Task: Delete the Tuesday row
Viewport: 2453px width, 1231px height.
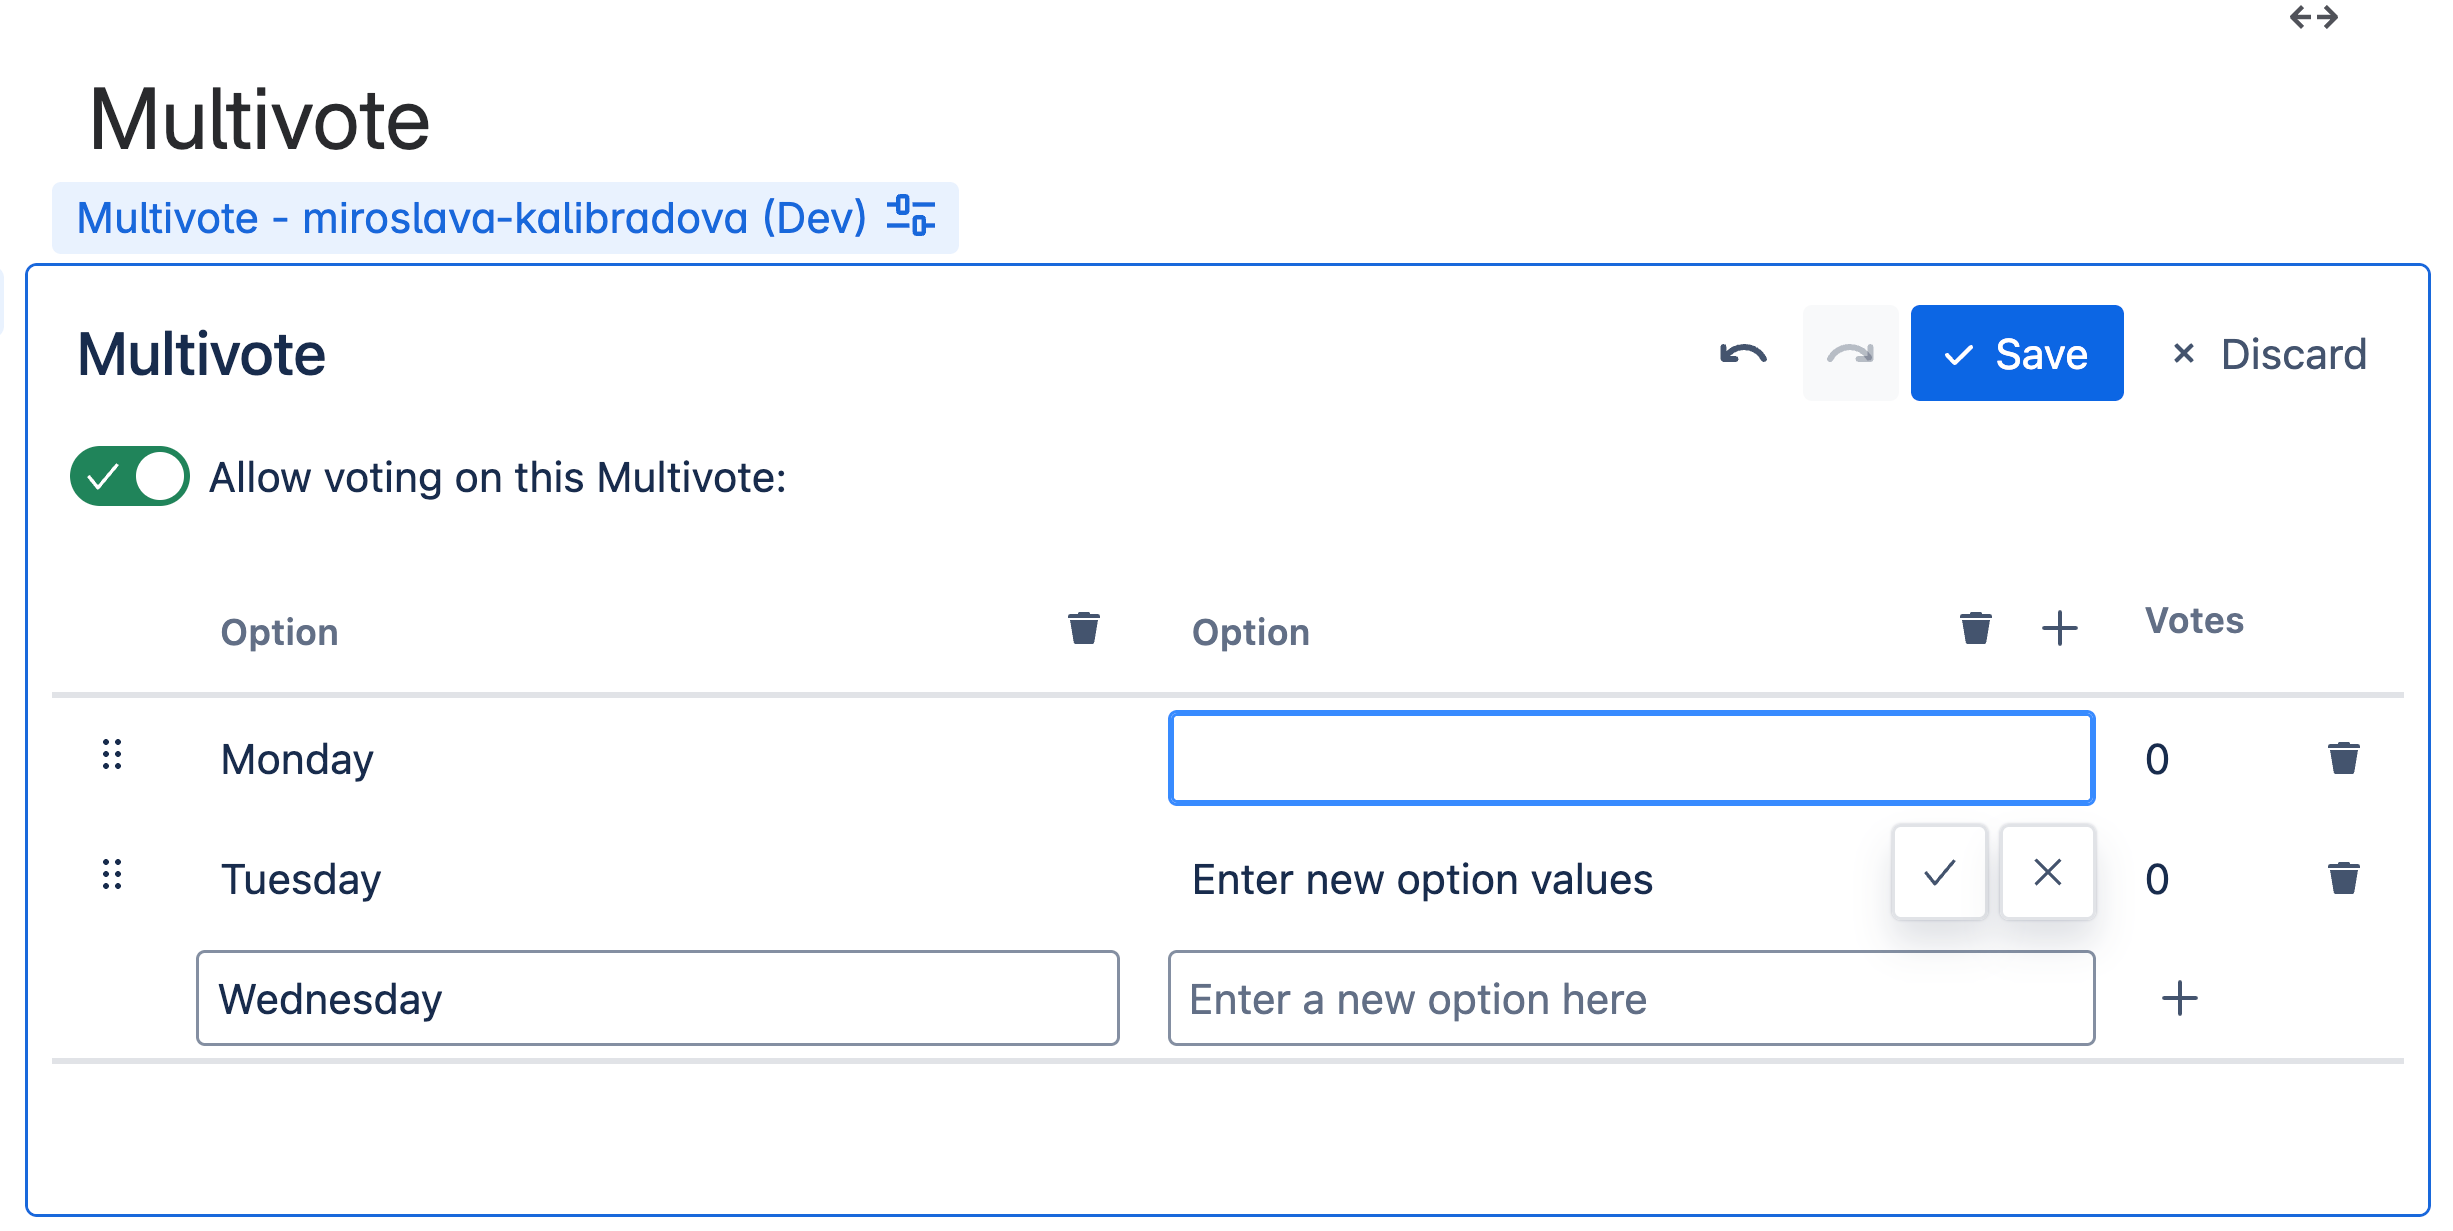Action: click(2343, 879)
